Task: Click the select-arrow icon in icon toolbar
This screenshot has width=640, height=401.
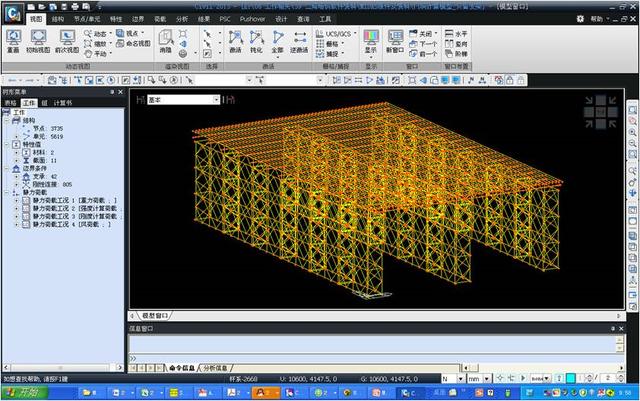Action: (x=189, y=80)
